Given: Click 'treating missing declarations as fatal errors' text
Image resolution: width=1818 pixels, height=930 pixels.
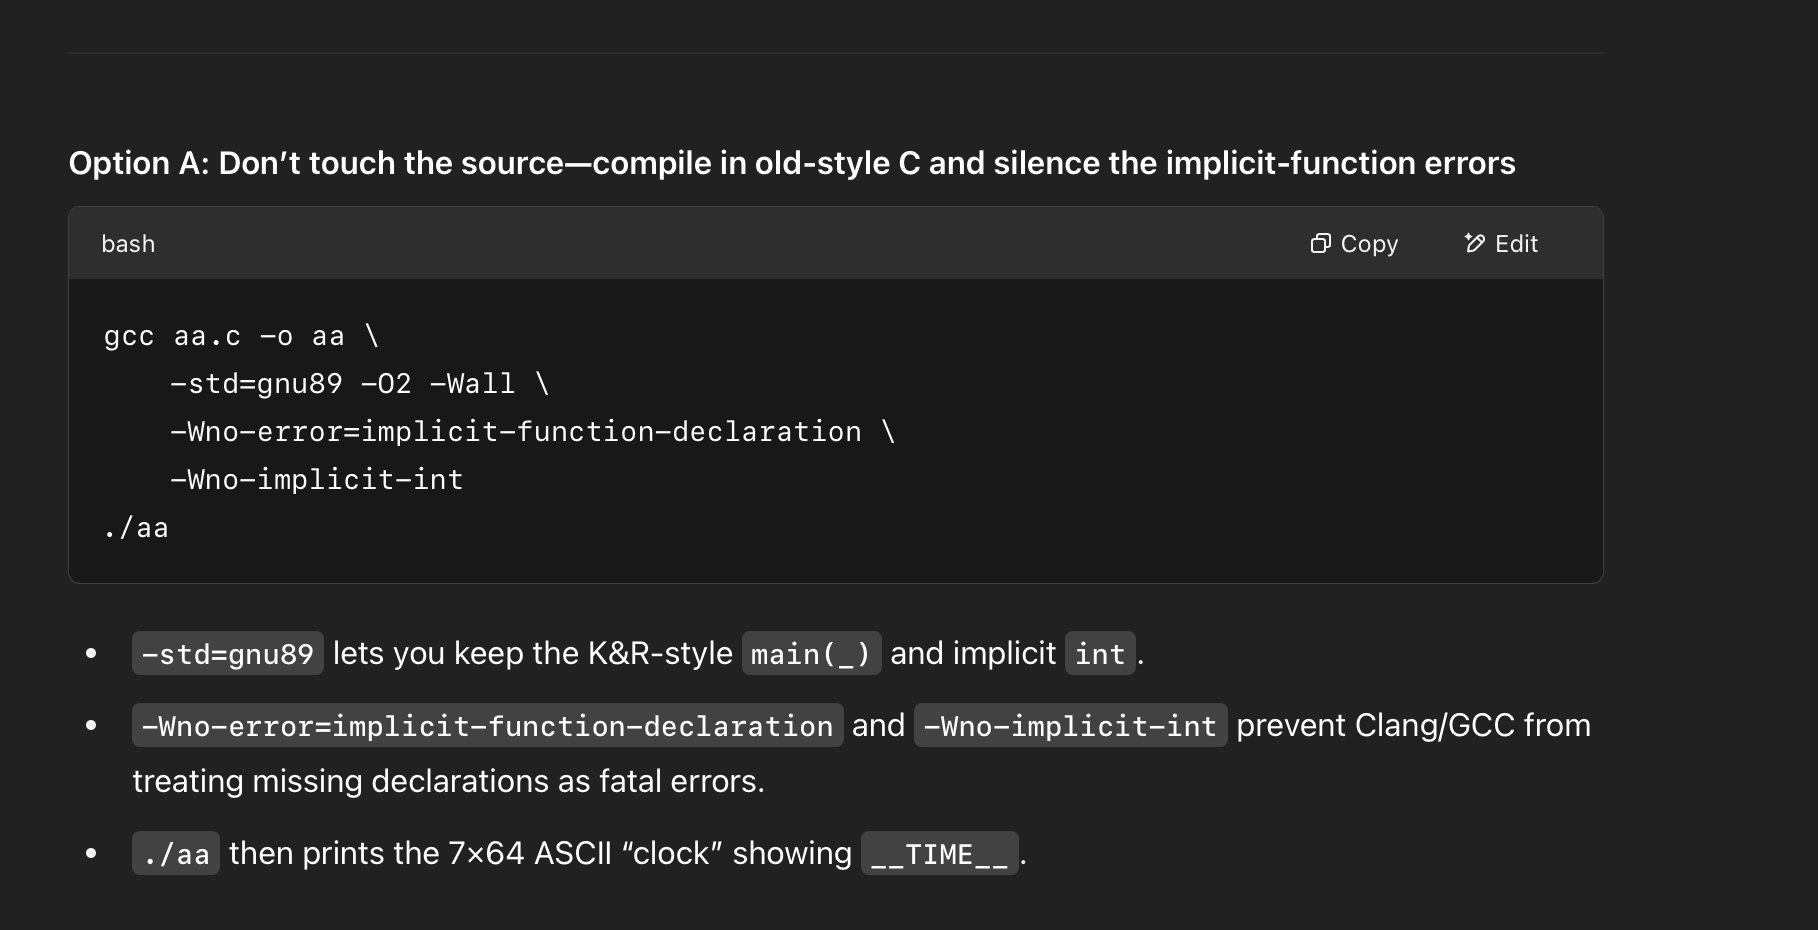Looking at the screenshot, I should tap(448, 781).
